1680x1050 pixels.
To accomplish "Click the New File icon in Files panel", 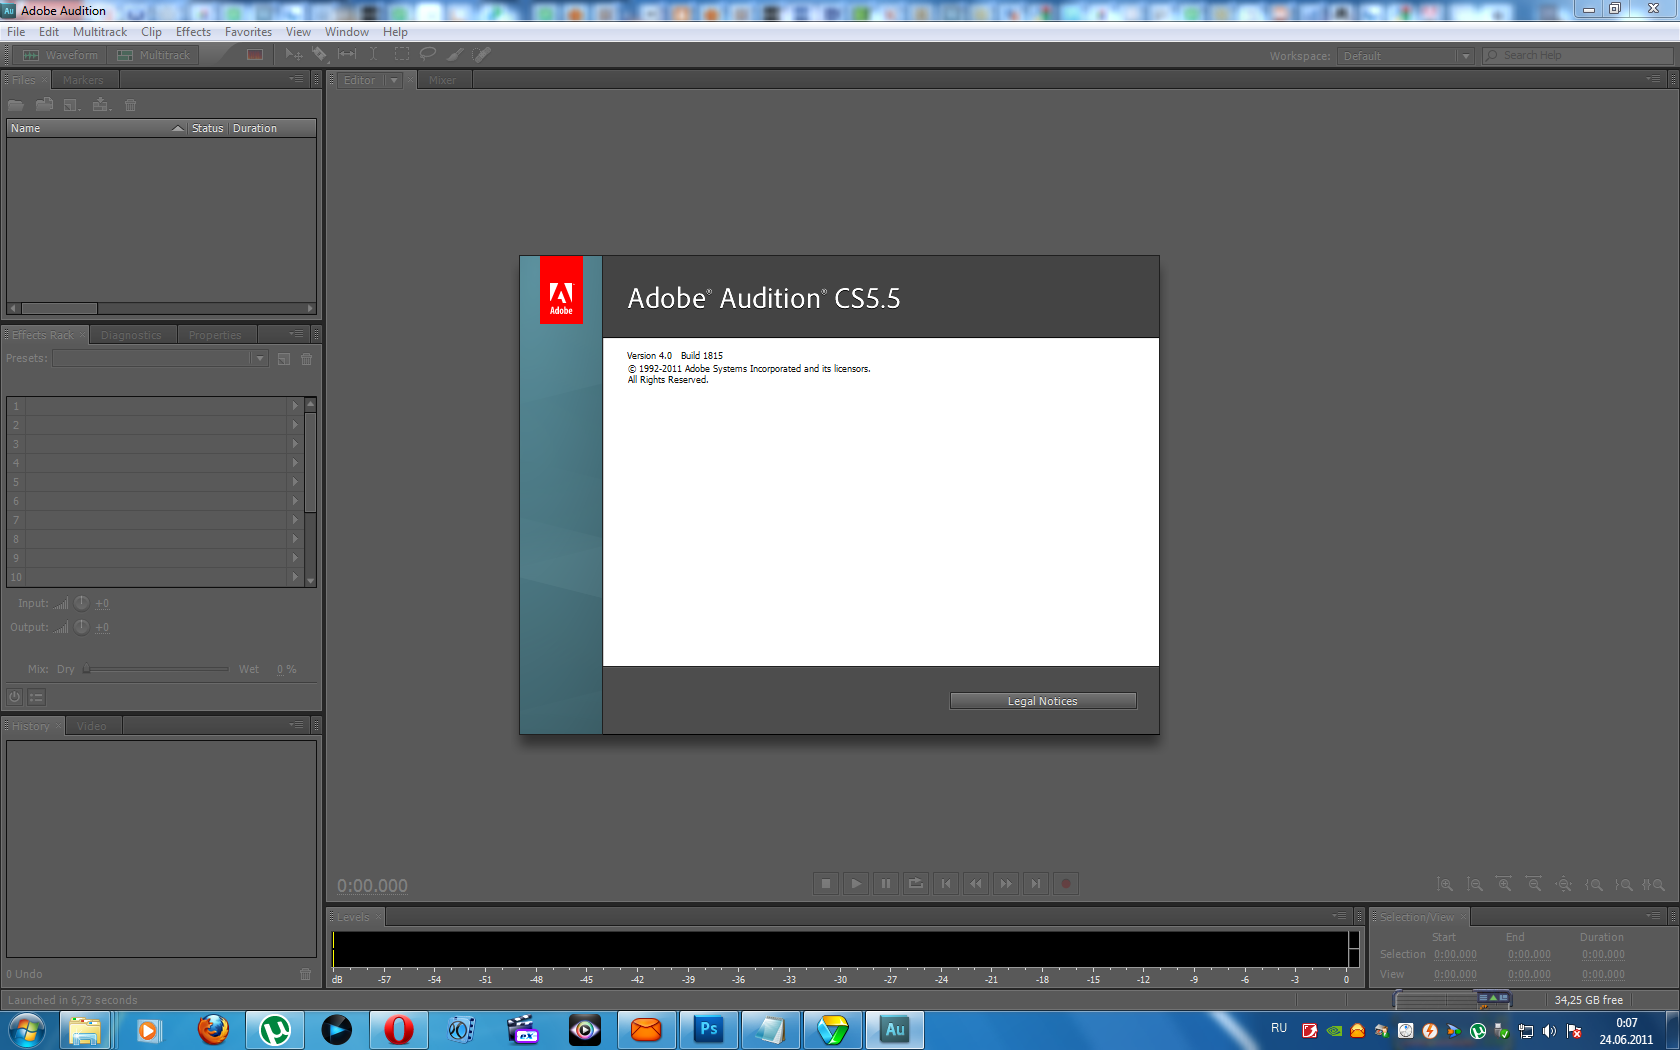I will point(72,105).
